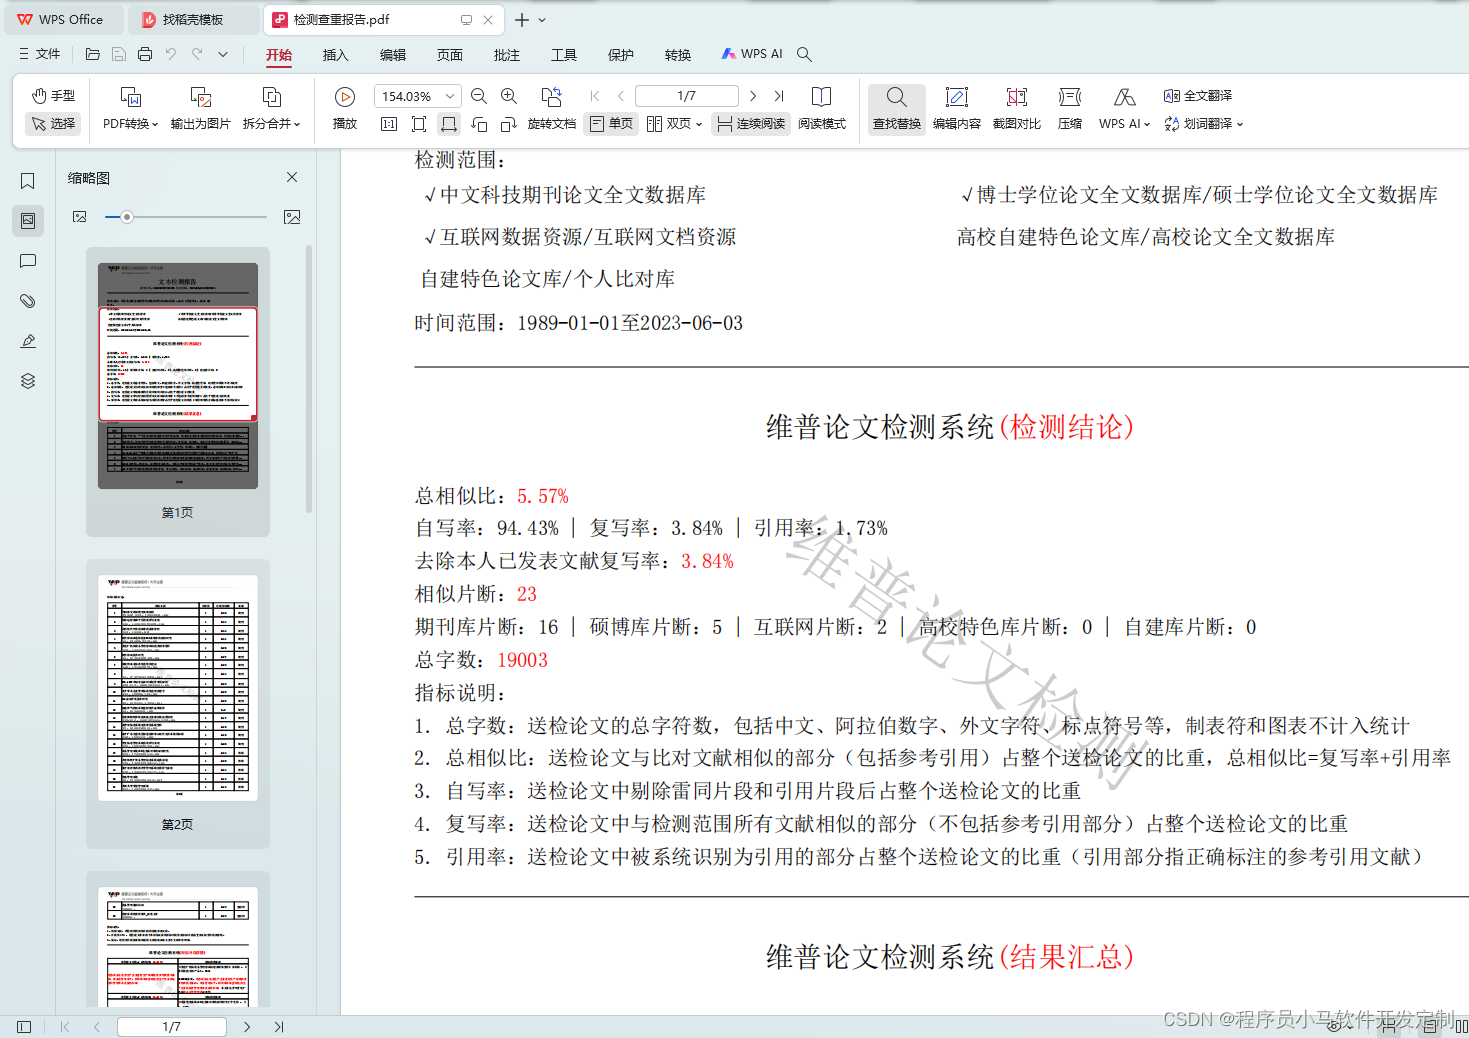1469x1038 pixels.
Task: Switch to the 工具 tab
Action: pos(564,55)
